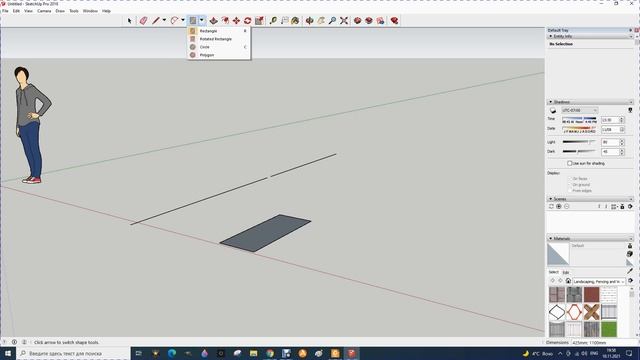The height and width of the screenshot is (360, 640).
Task: Open the Draw menu
Action: [x=60, y=11]
